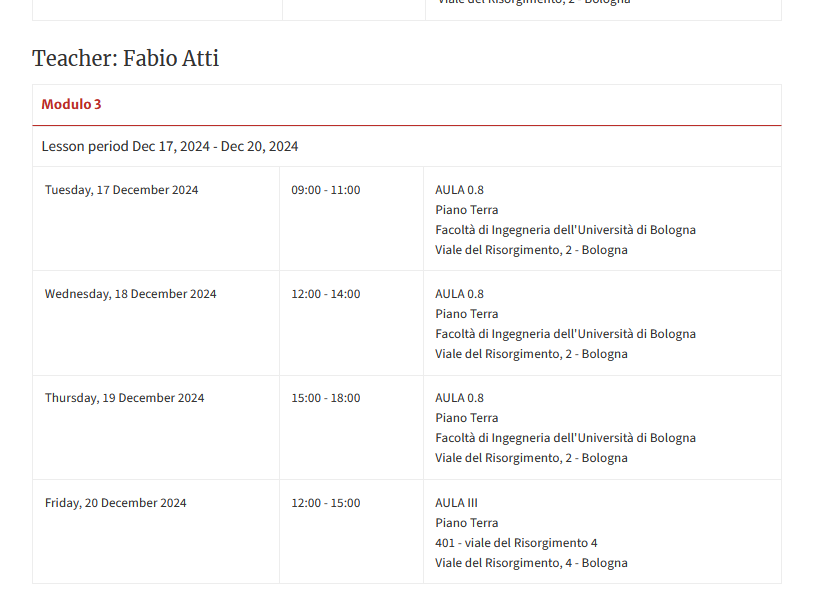
Task: Click the red "Modulo 3" title
Action: point(71,104)
